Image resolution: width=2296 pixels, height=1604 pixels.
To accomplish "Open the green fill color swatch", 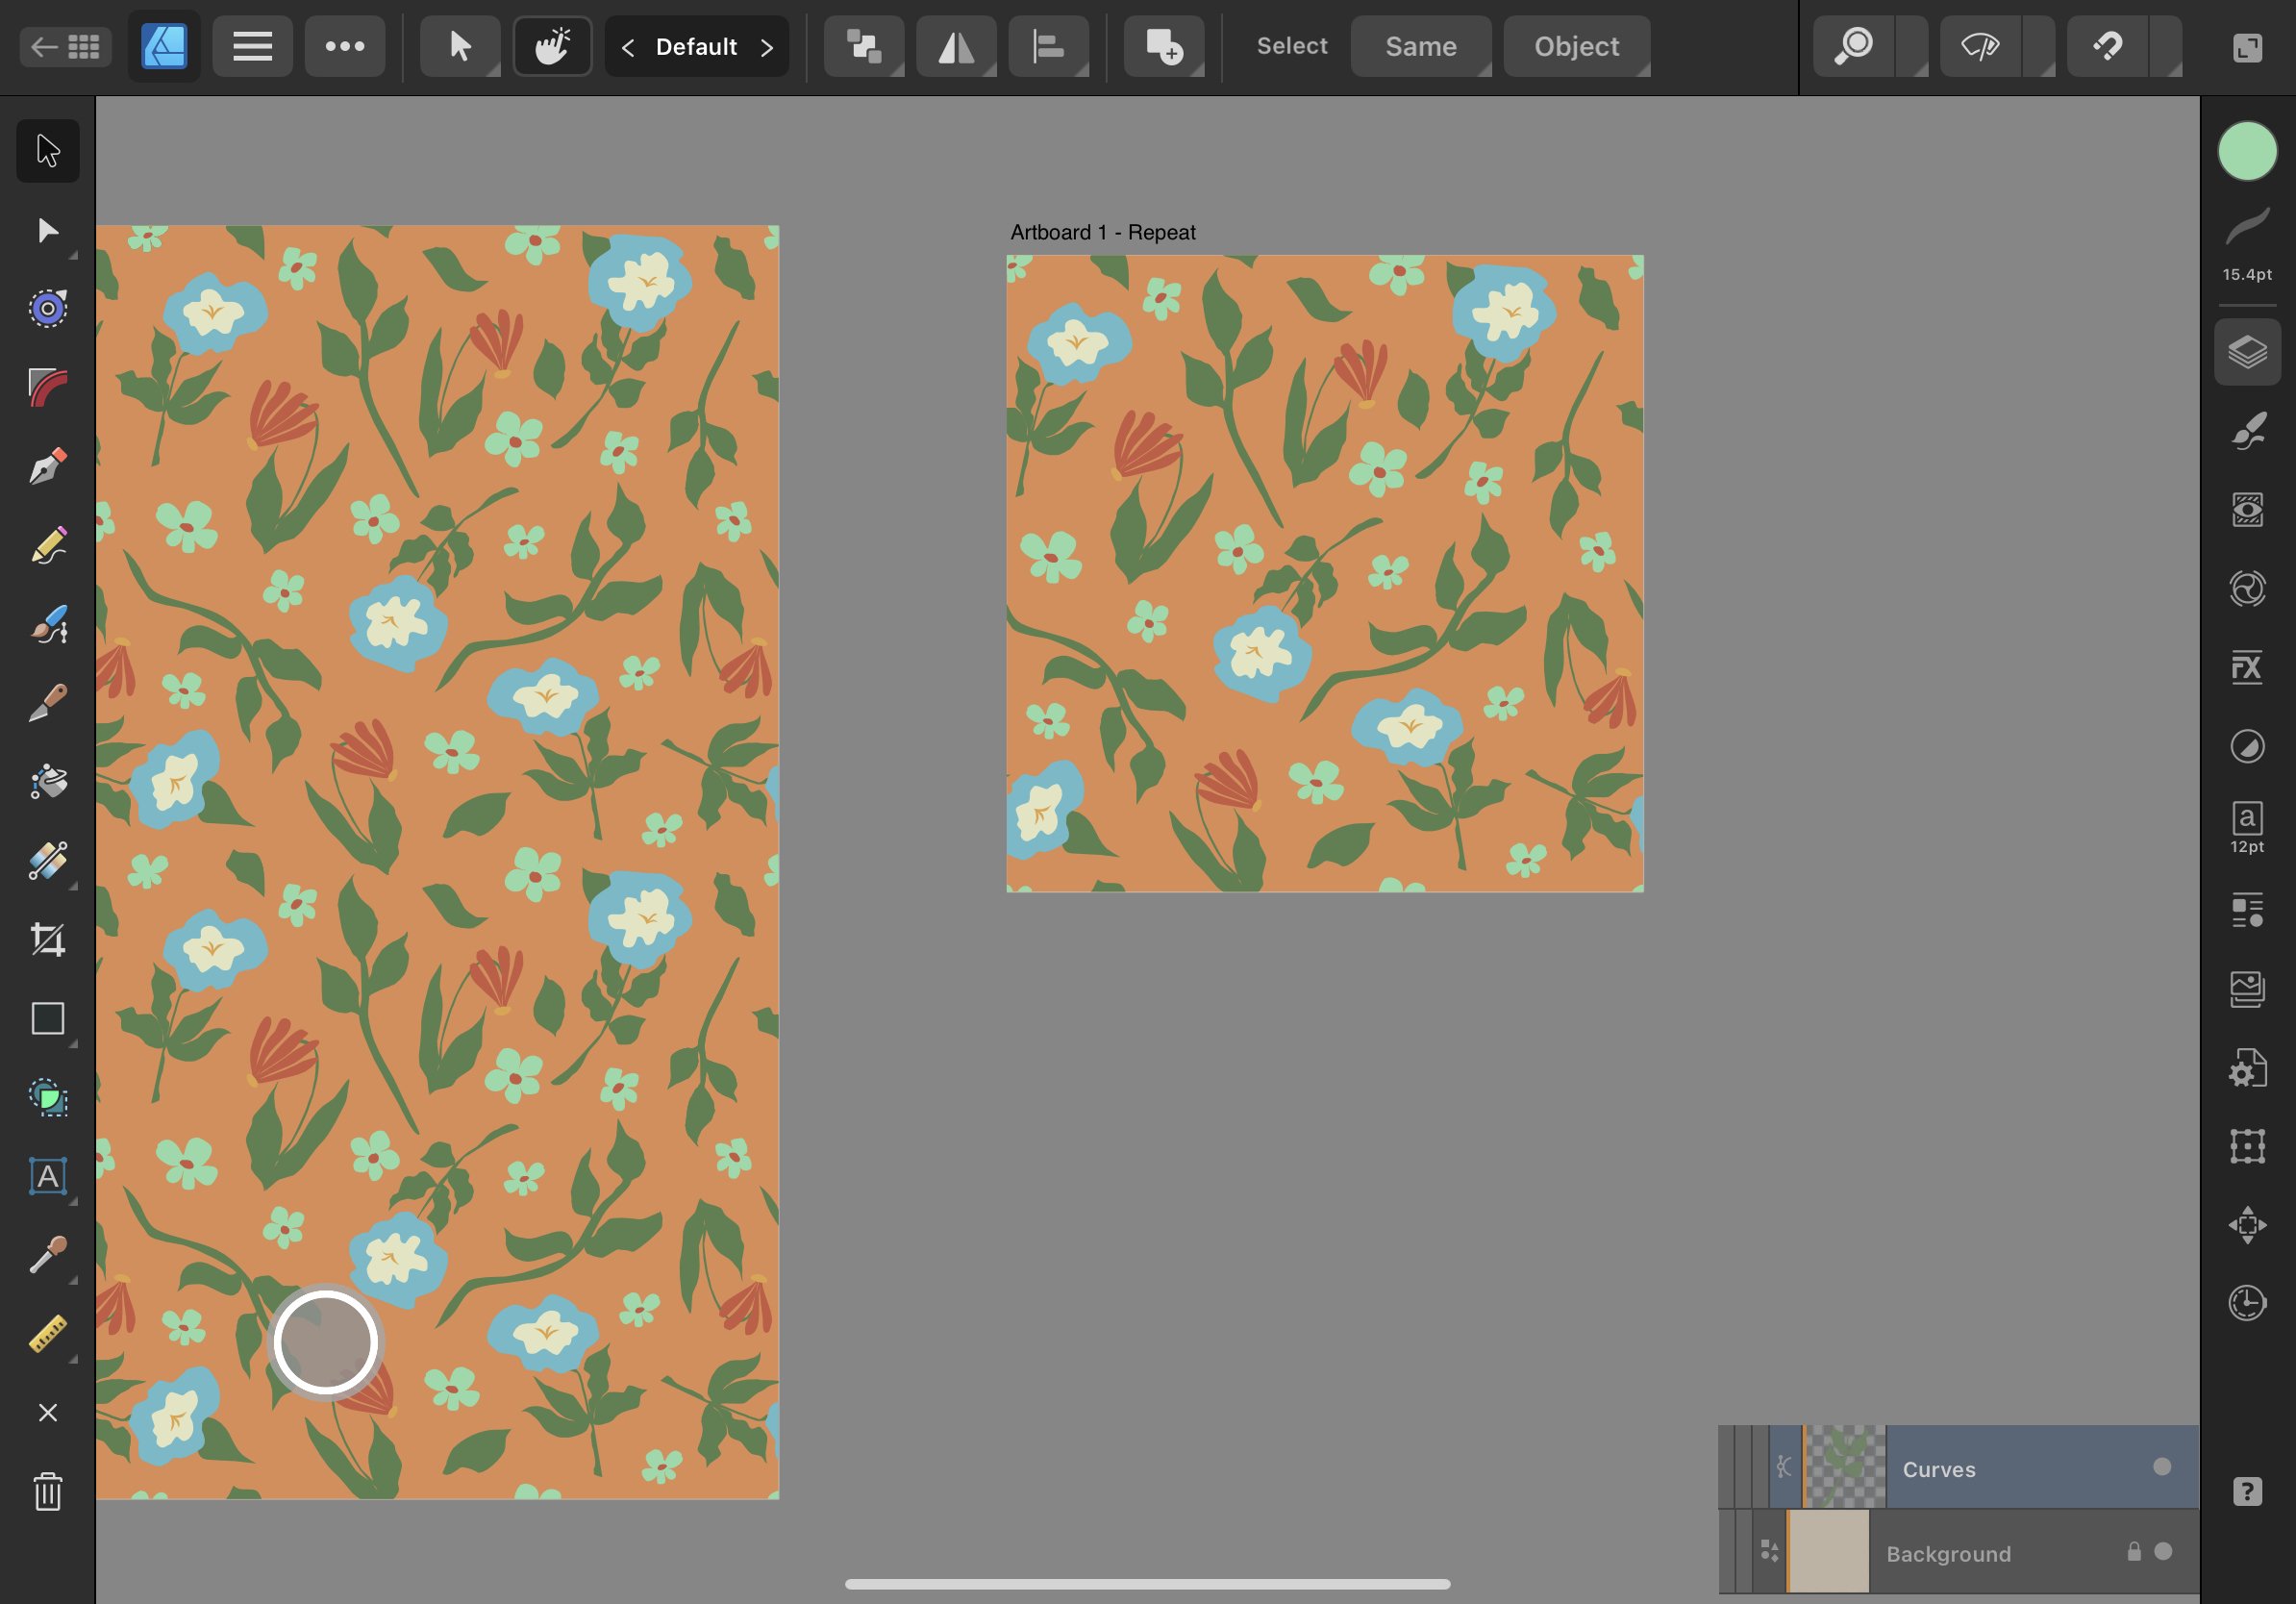I will pos(2246,151).
